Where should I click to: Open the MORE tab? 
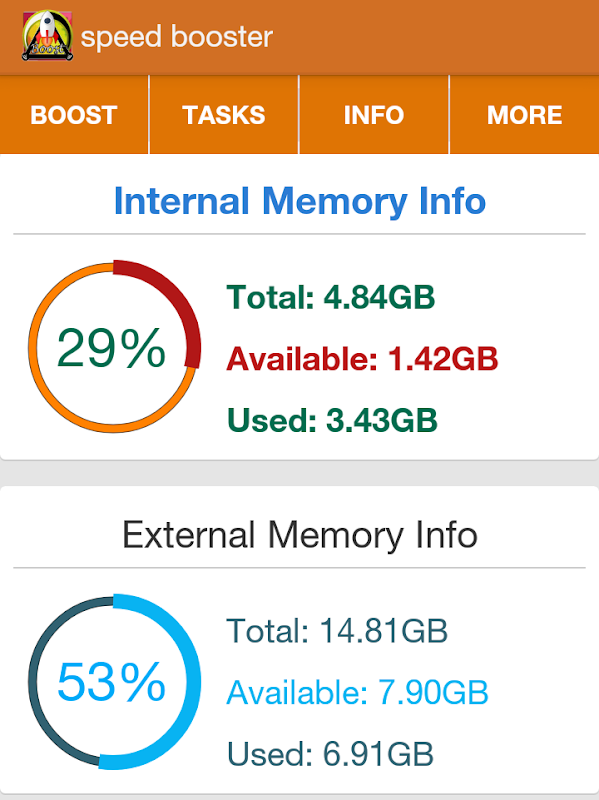pyautogui.click(x=525, y=115)
